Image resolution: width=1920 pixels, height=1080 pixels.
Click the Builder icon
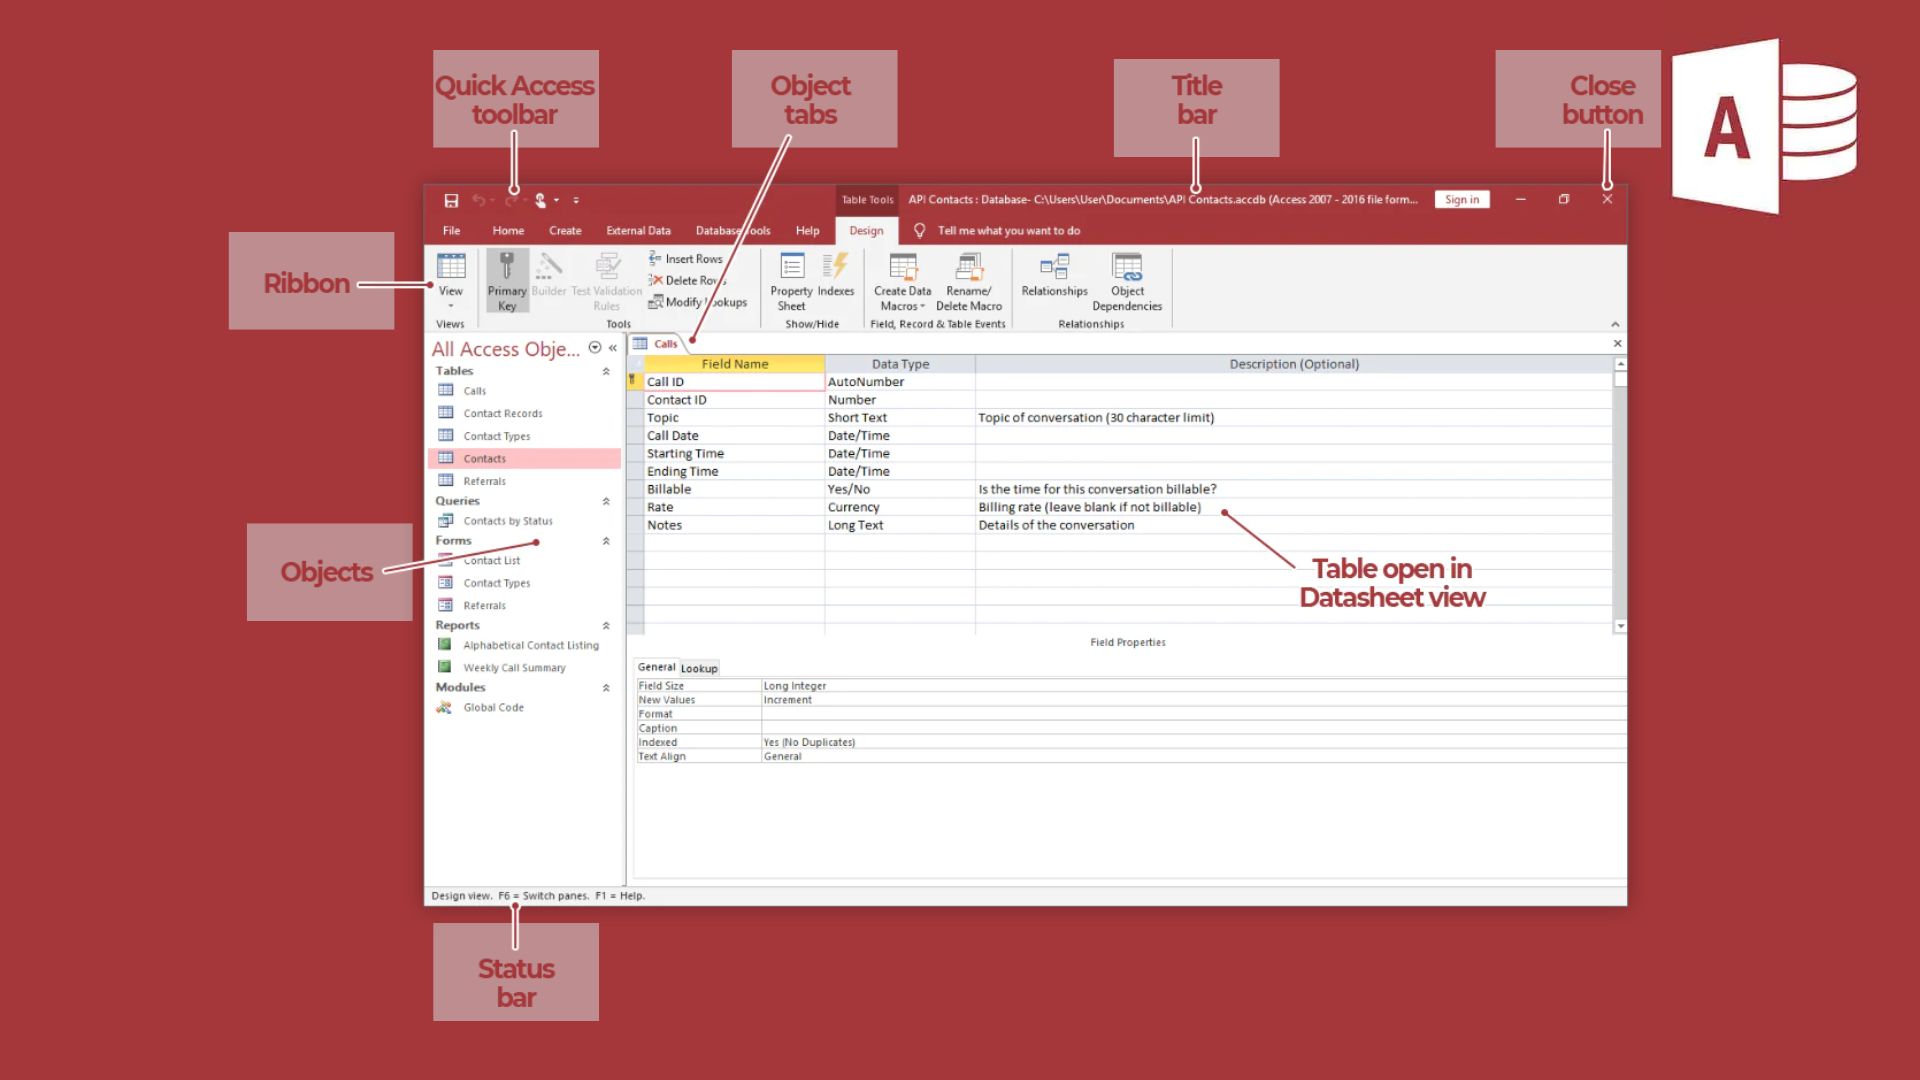(x=549, y=275)
